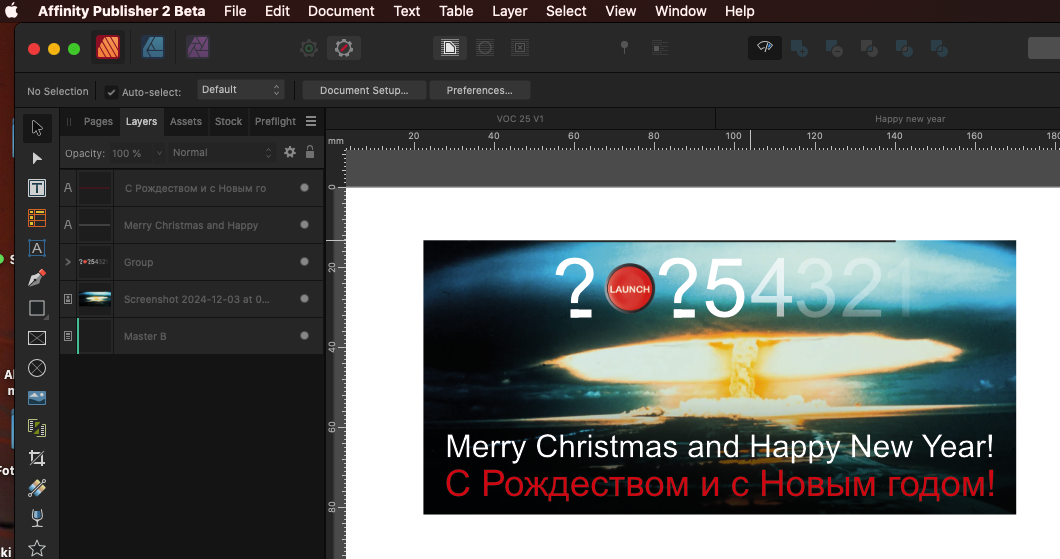Expand the Group layer

[x=68, y=262]
